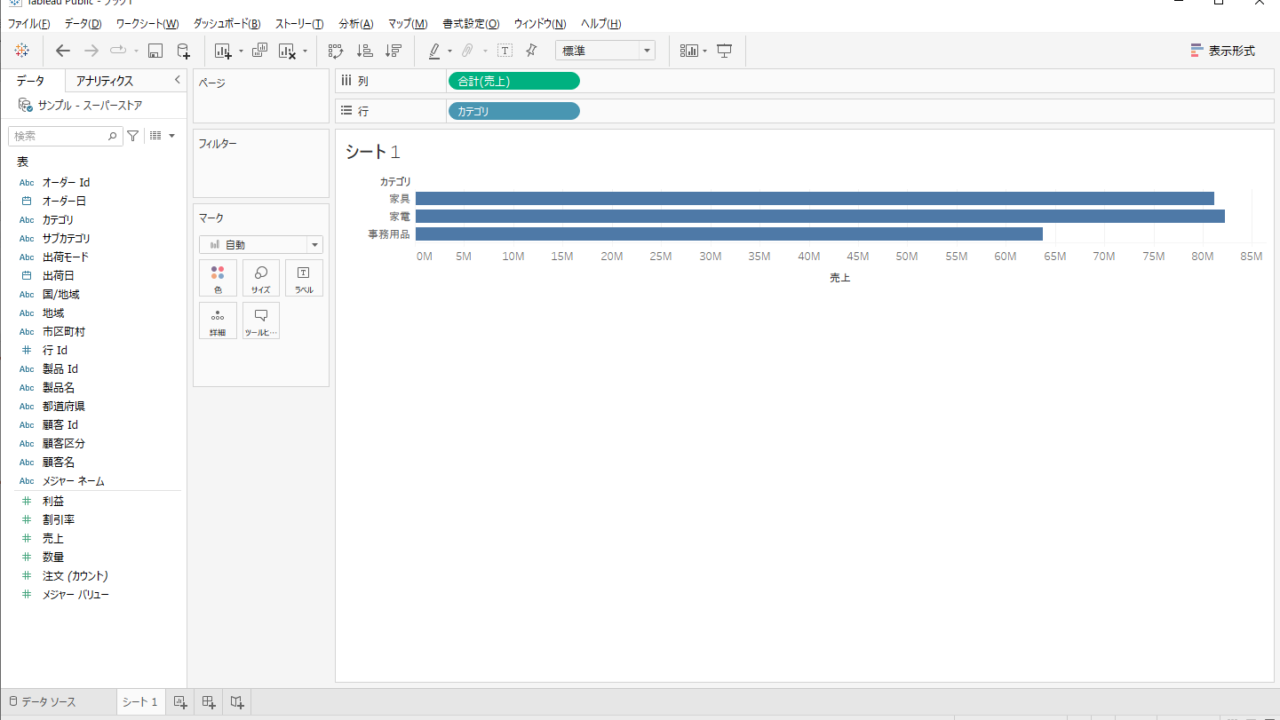Viewport: 1280px width, 720px height.
Task: Open the ダッシュボード menu
Action: 227,23
